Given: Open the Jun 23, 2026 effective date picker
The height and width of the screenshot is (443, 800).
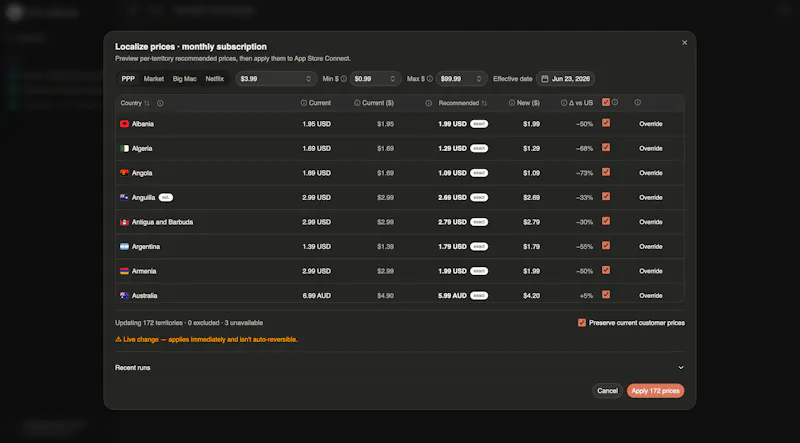Looking at the screenshot, I should [x=565, y=79].
